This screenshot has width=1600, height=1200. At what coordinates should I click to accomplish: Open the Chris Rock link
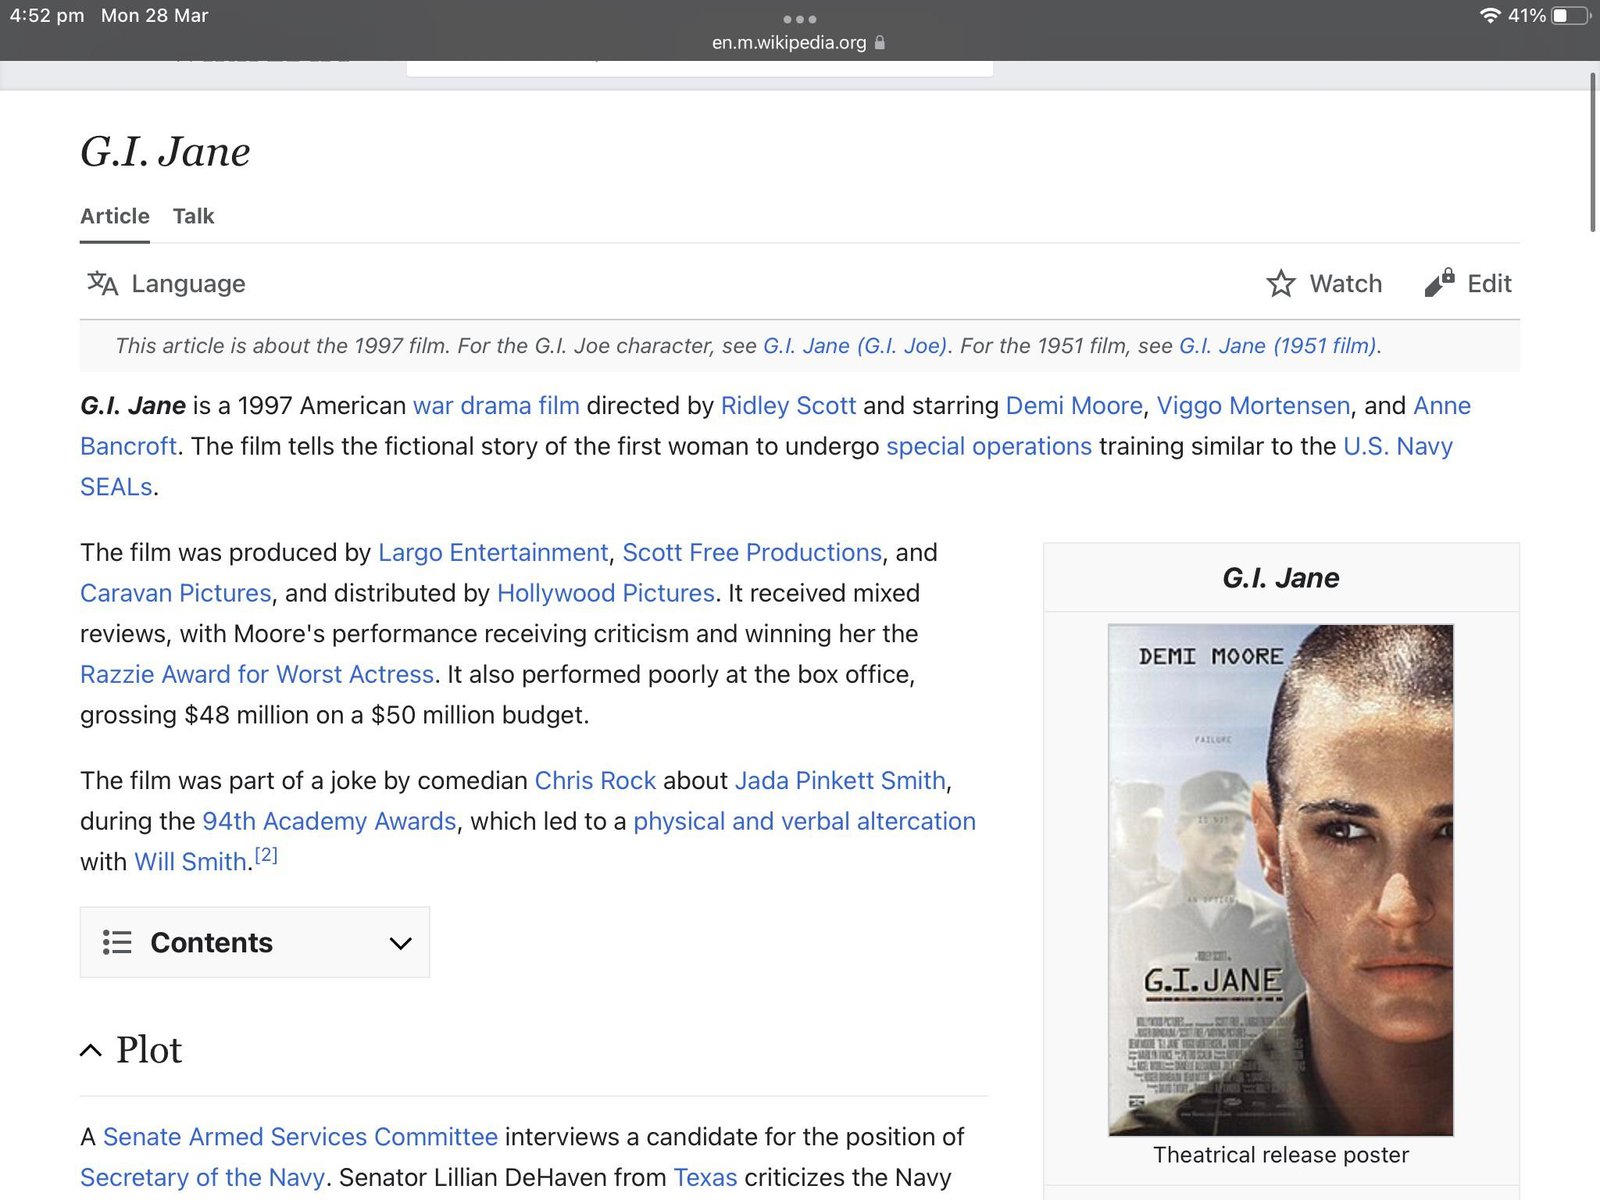(x=595, y=781)
